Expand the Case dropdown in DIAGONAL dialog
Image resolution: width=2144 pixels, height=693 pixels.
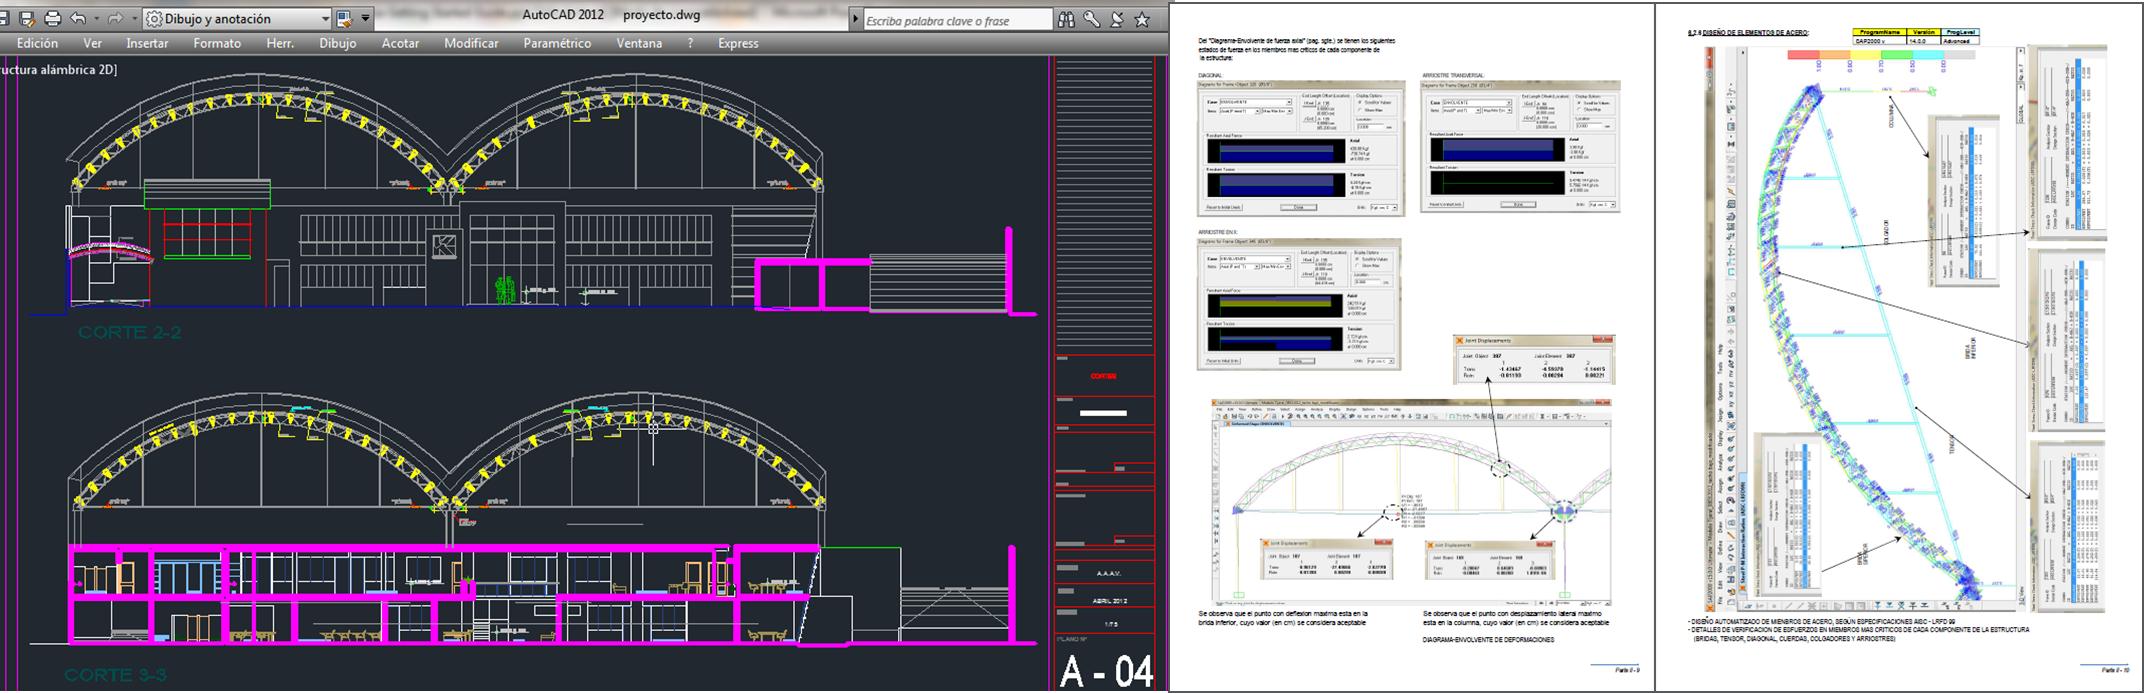pos(1289,103)
